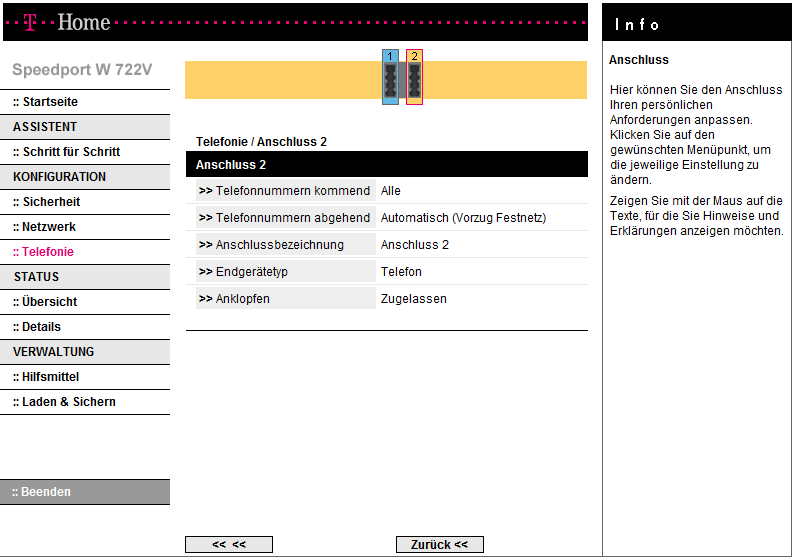
Task: Open the Netzwerk settings page
Action: click(x=44, y=227)
